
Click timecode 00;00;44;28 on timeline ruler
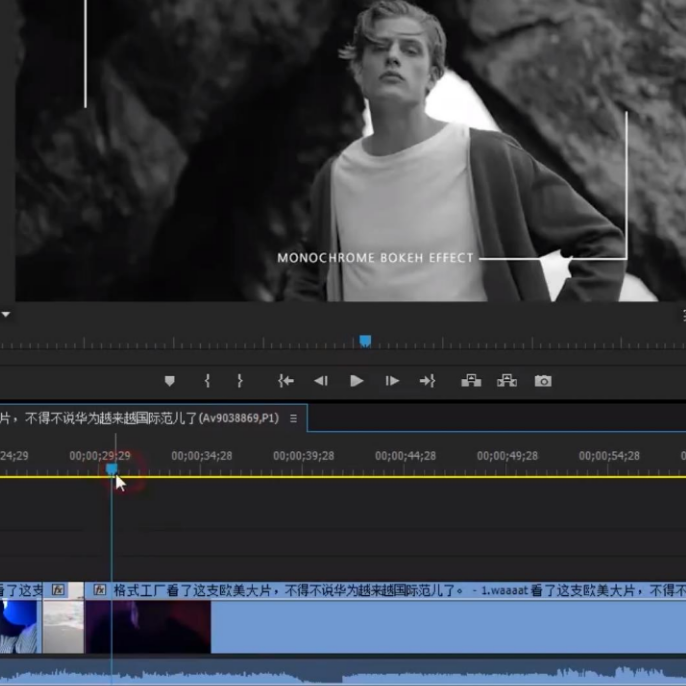(x=406, y=456)
